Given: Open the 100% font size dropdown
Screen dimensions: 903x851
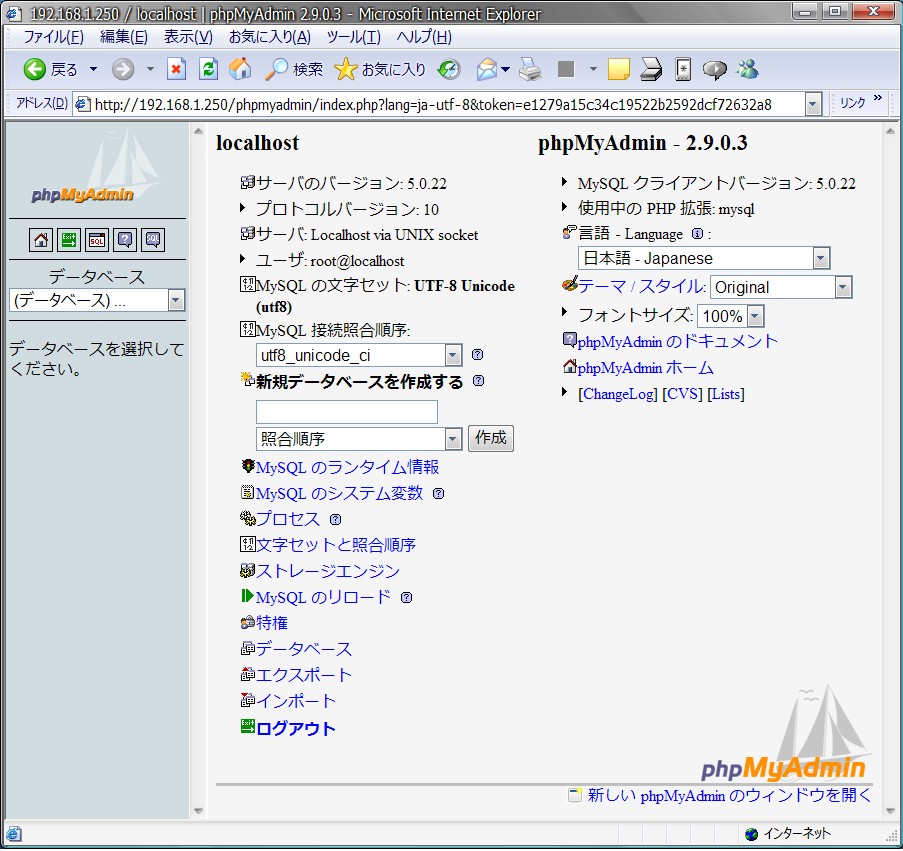Looking at the screenshot, I should (756, 316).
